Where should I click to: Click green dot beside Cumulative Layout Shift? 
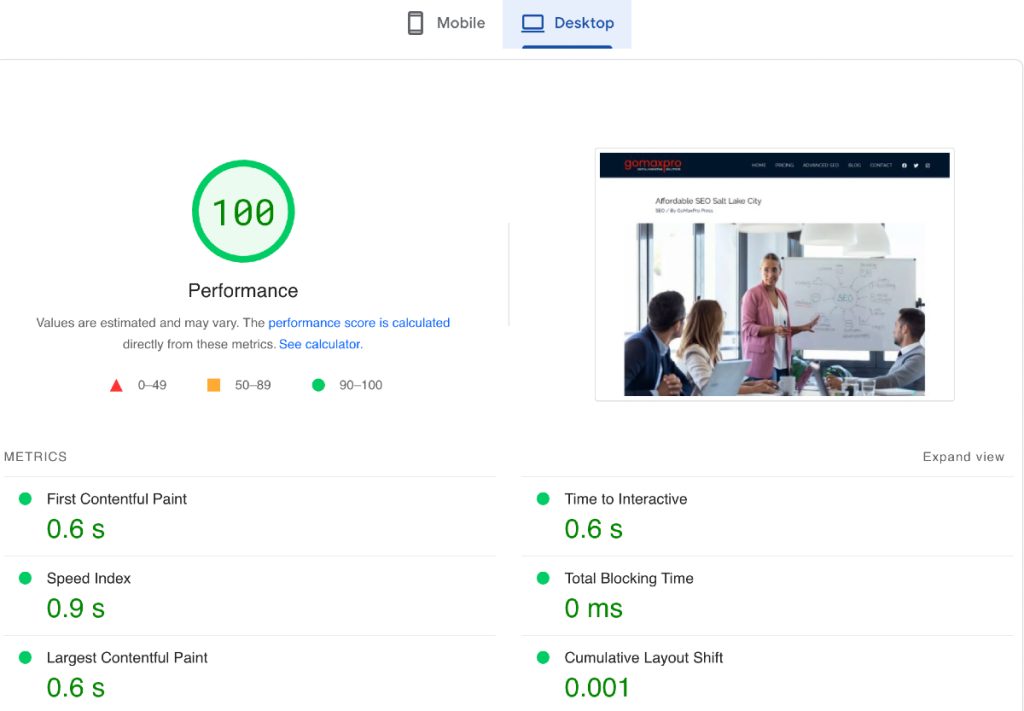click(x=543, y=657)
